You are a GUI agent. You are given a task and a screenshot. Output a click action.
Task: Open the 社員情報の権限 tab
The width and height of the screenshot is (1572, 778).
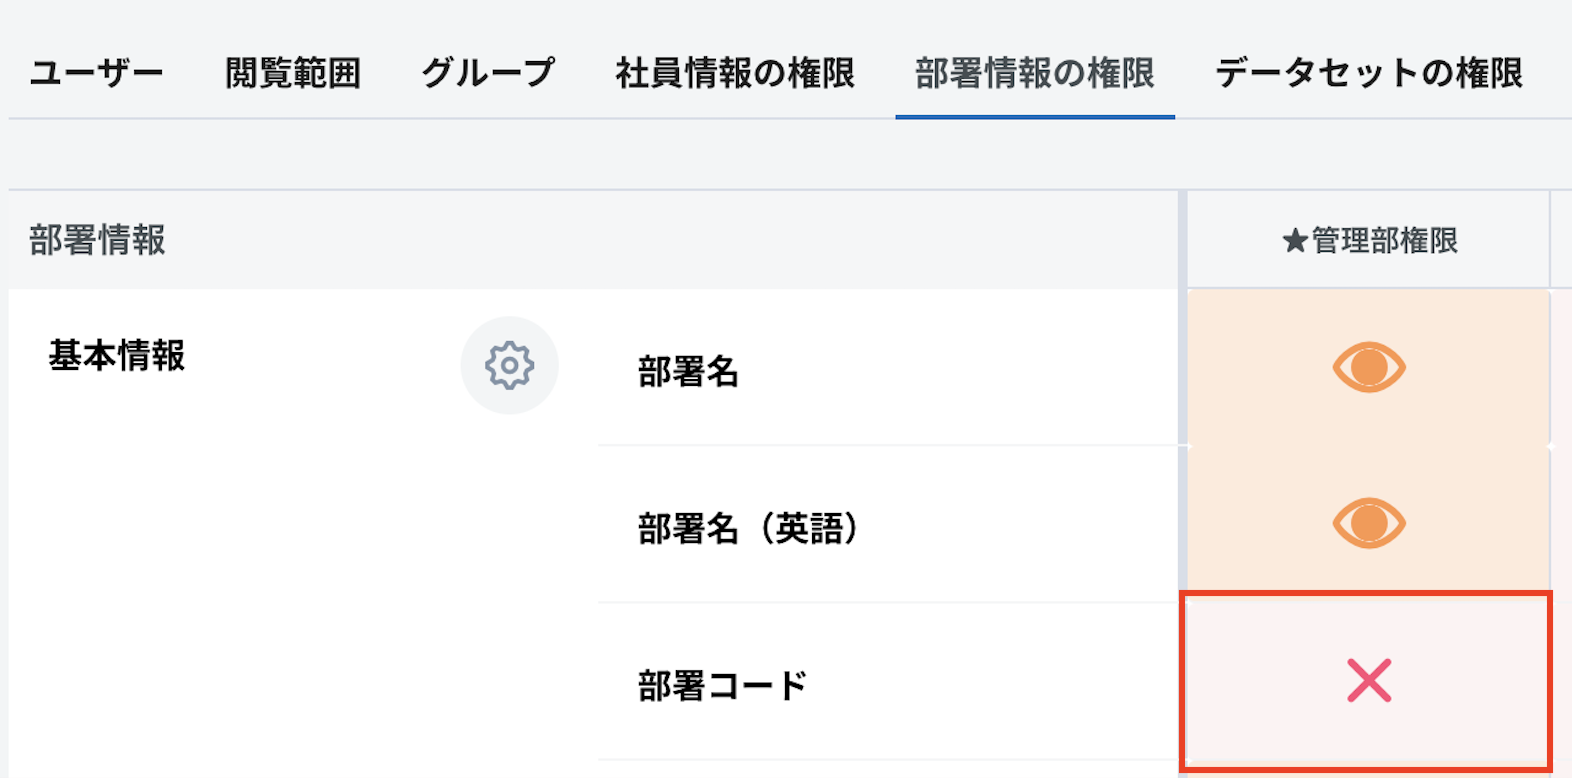point(735,71)
